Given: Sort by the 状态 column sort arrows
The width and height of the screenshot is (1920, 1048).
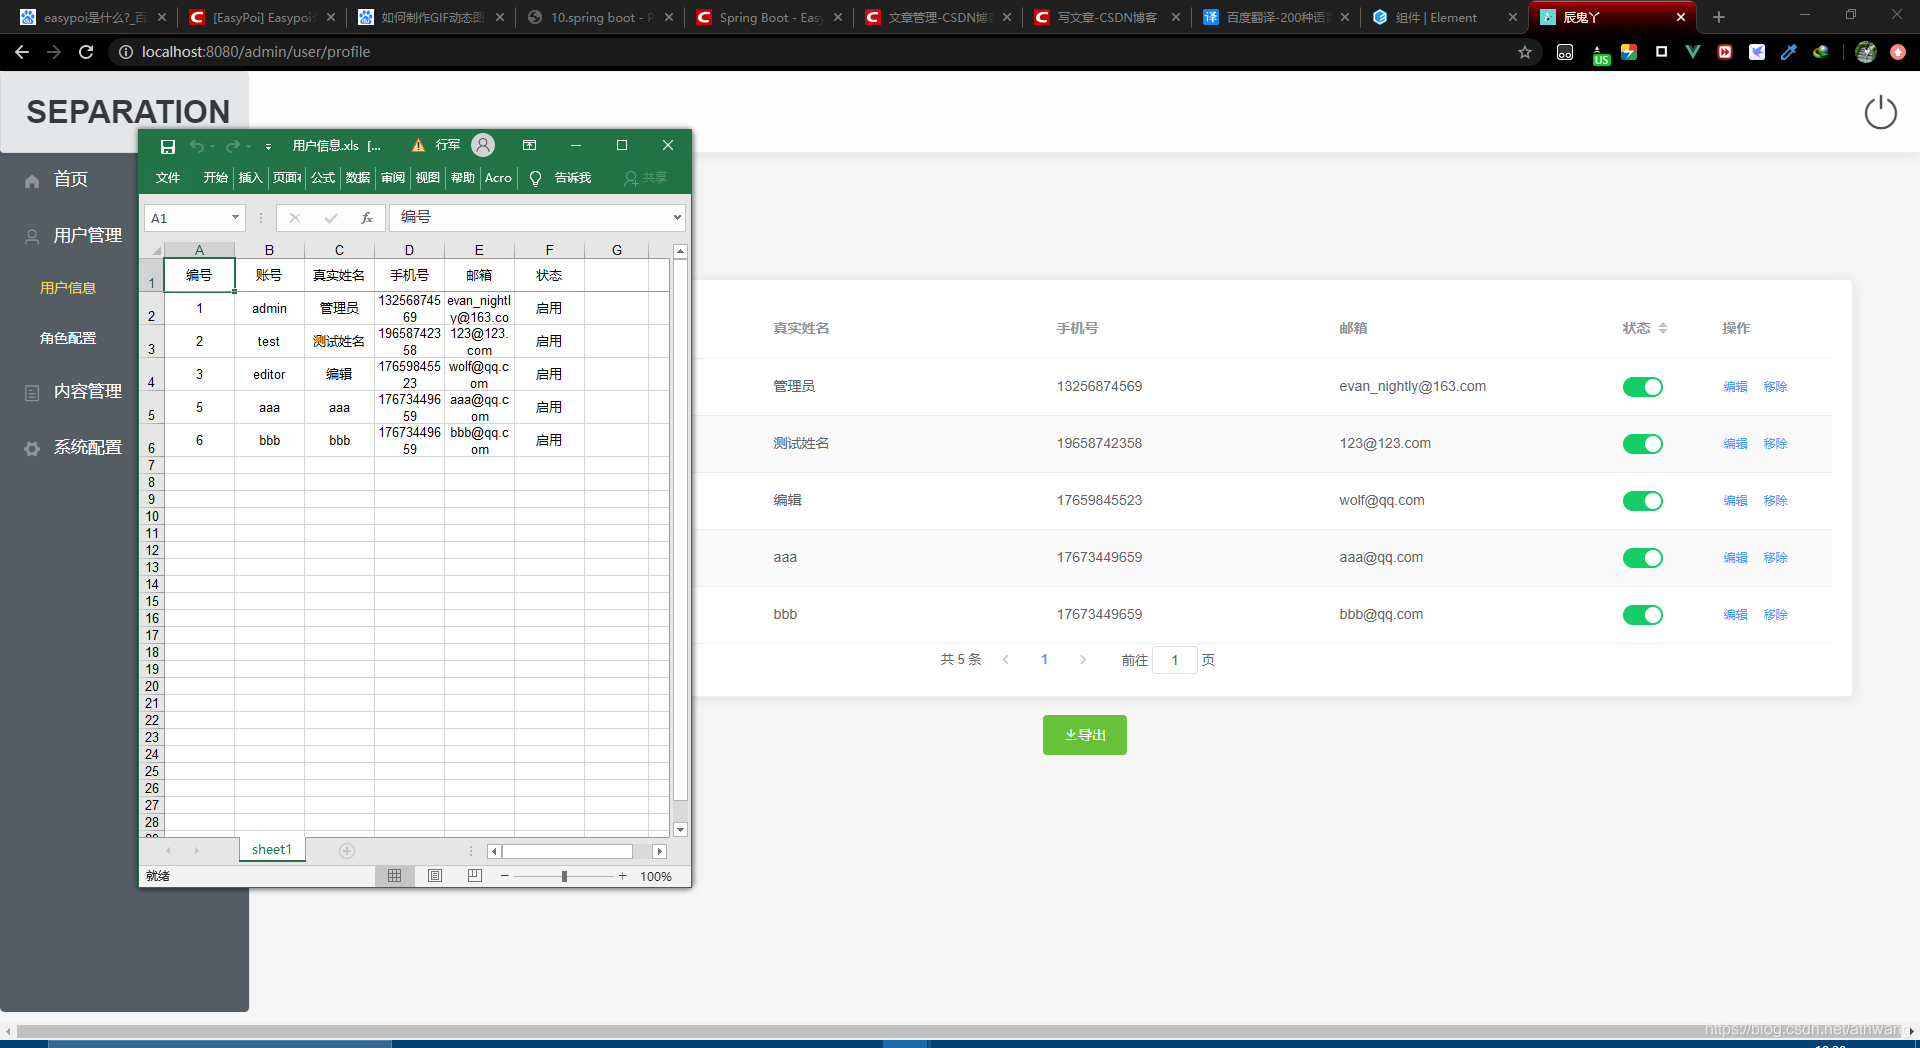Looking at the screenshot, I should pos(1662,328).
